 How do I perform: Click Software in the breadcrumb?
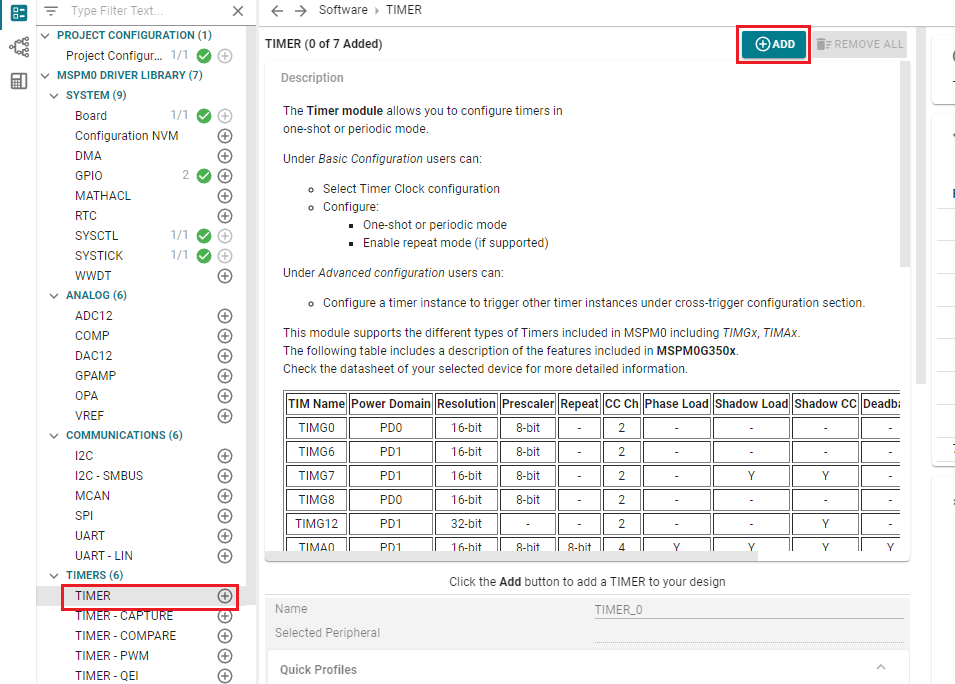point(343,10)
